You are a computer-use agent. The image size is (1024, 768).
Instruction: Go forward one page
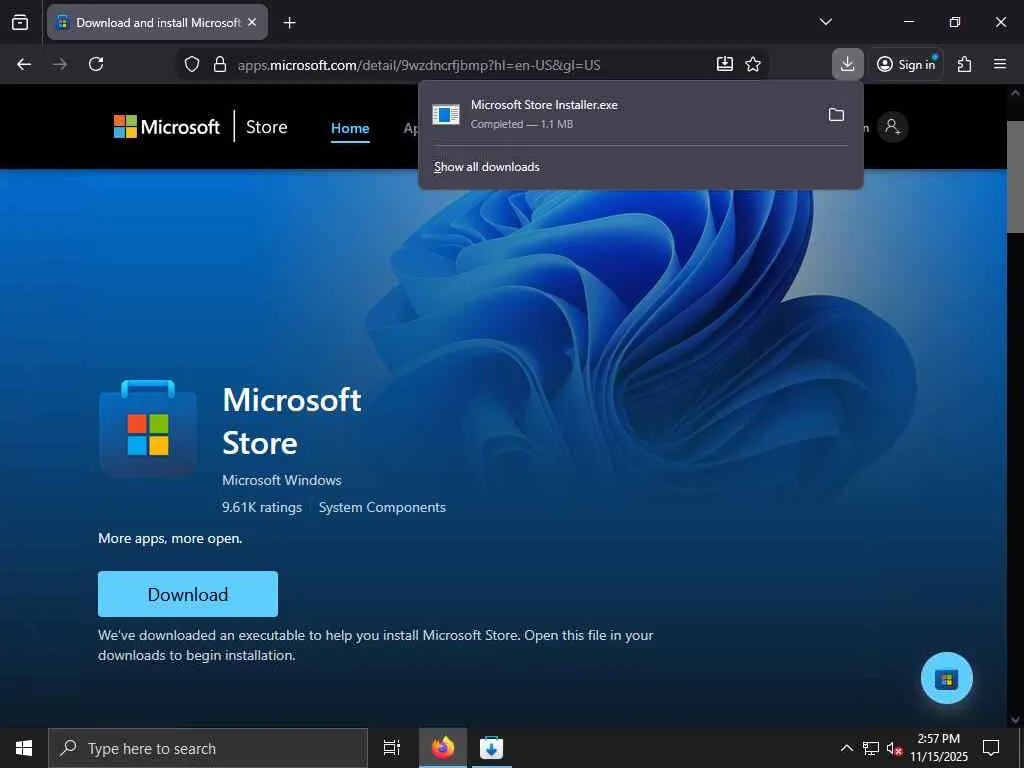point(60,64)
